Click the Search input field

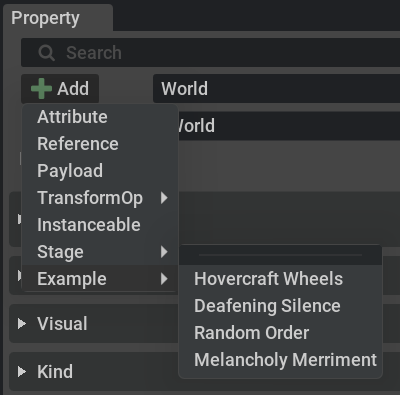click(210, 53)
